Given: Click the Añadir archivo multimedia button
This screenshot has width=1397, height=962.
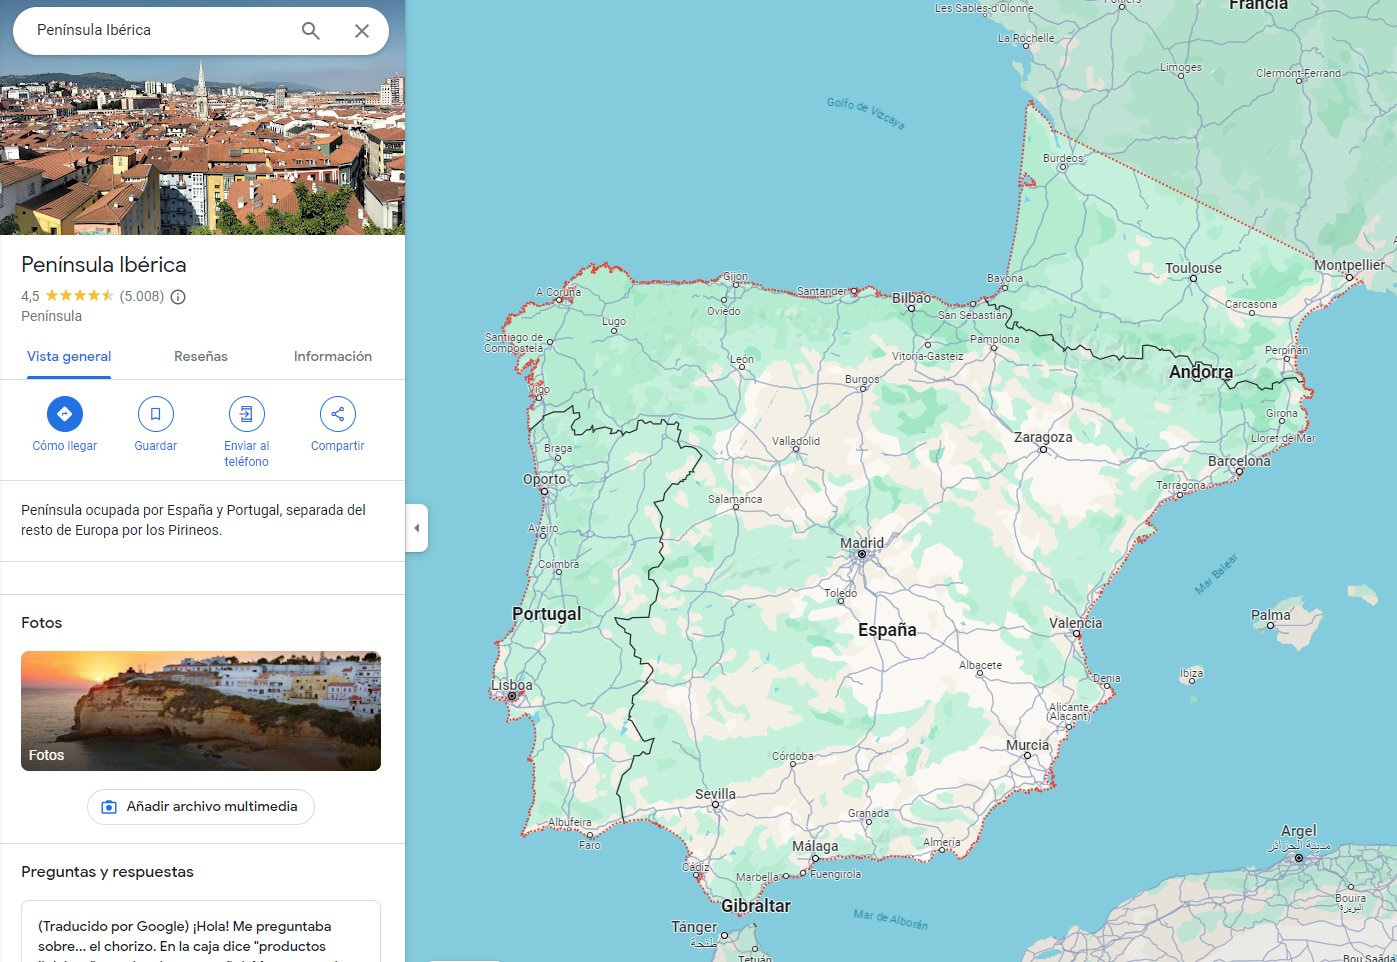Looking at the screenshot, I should pyautogui.click(x=200, y=806).
